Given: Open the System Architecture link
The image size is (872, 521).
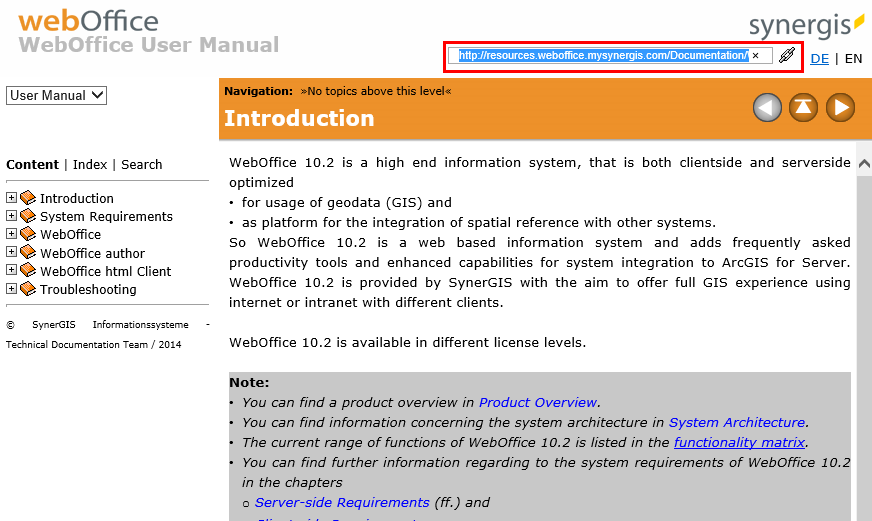Looking at the screenshot, I should coord(737,423).
